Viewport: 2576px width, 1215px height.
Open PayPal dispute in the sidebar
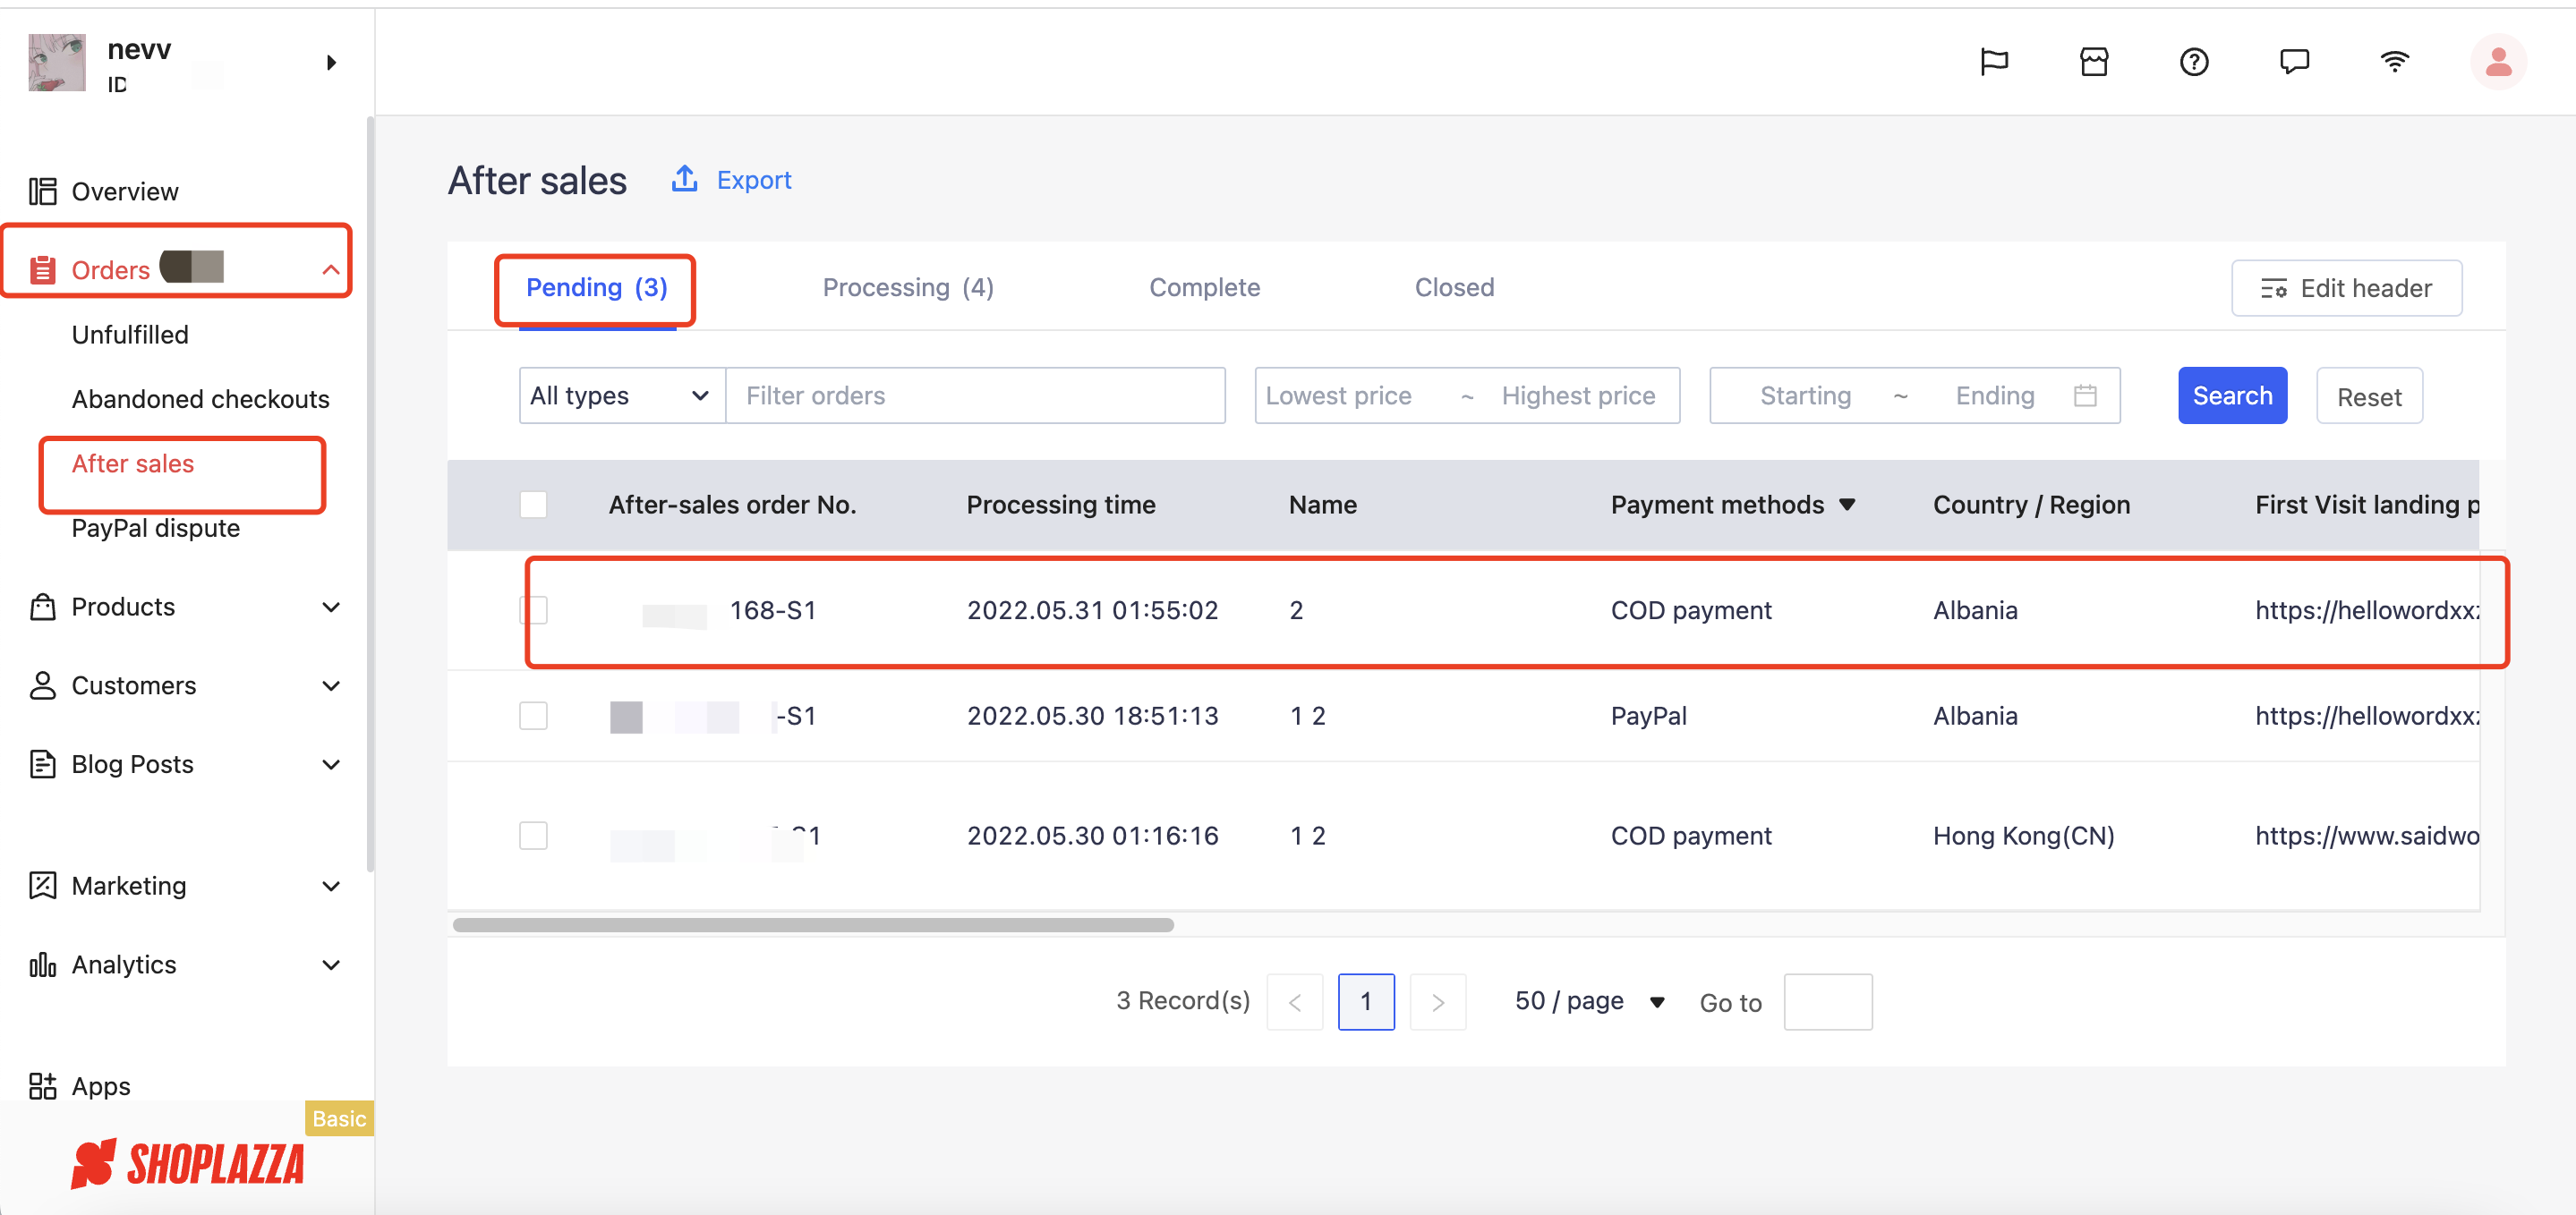point(155,528)
